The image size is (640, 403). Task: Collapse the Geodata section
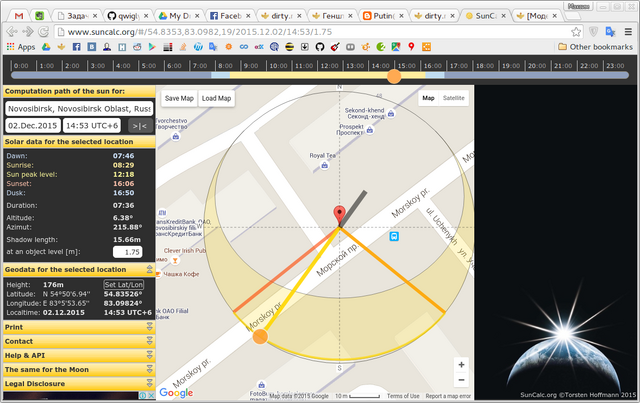(149, 269)
